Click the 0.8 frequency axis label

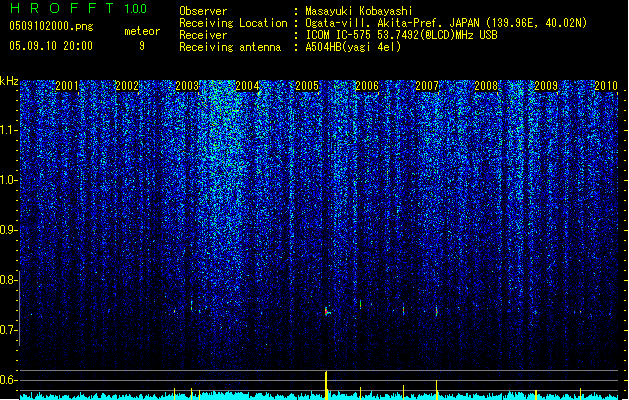(8, 280)
